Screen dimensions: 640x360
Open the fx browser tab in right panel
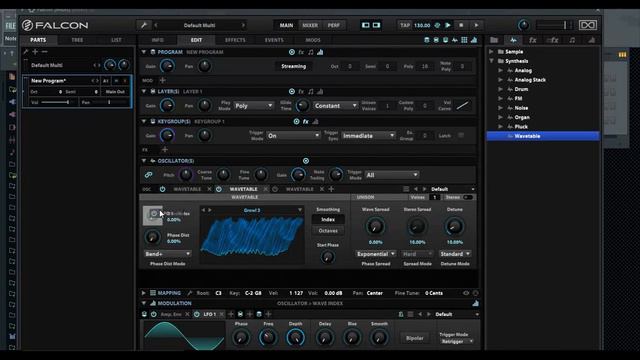point(533,40)
